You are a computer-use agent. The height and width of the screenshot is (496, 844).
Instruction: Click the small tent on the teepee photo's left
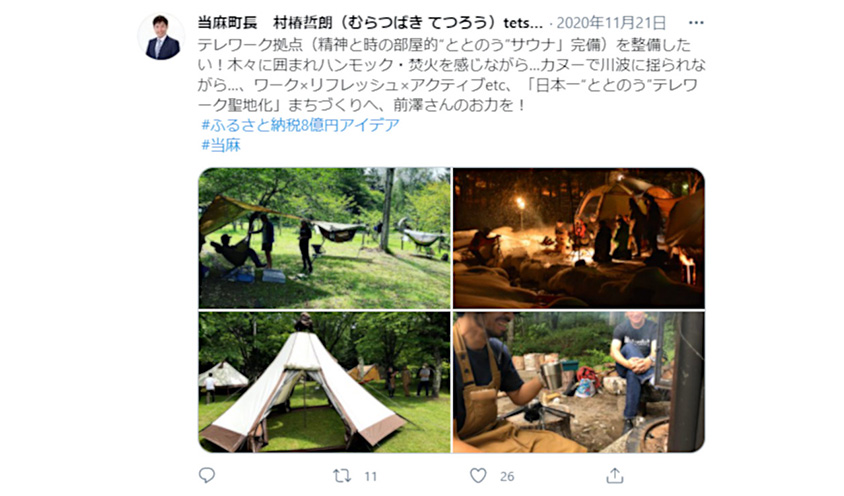point(223,375)
